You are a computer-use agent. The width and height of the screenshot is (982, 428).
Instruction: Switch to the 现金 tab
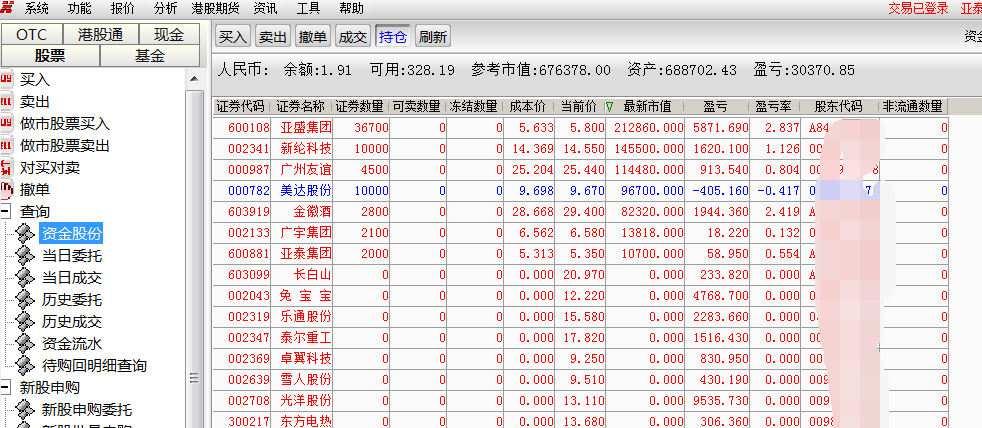point(169,34)
